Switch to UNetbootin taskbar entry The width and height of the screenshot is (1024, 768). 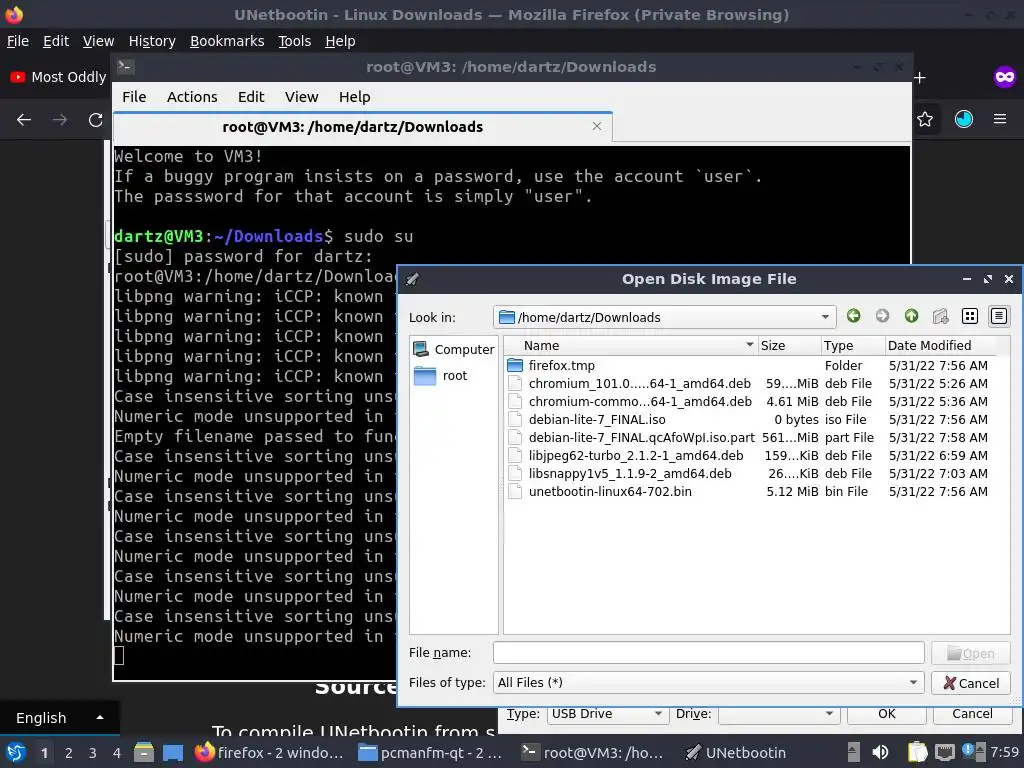[x=736, y=752]
